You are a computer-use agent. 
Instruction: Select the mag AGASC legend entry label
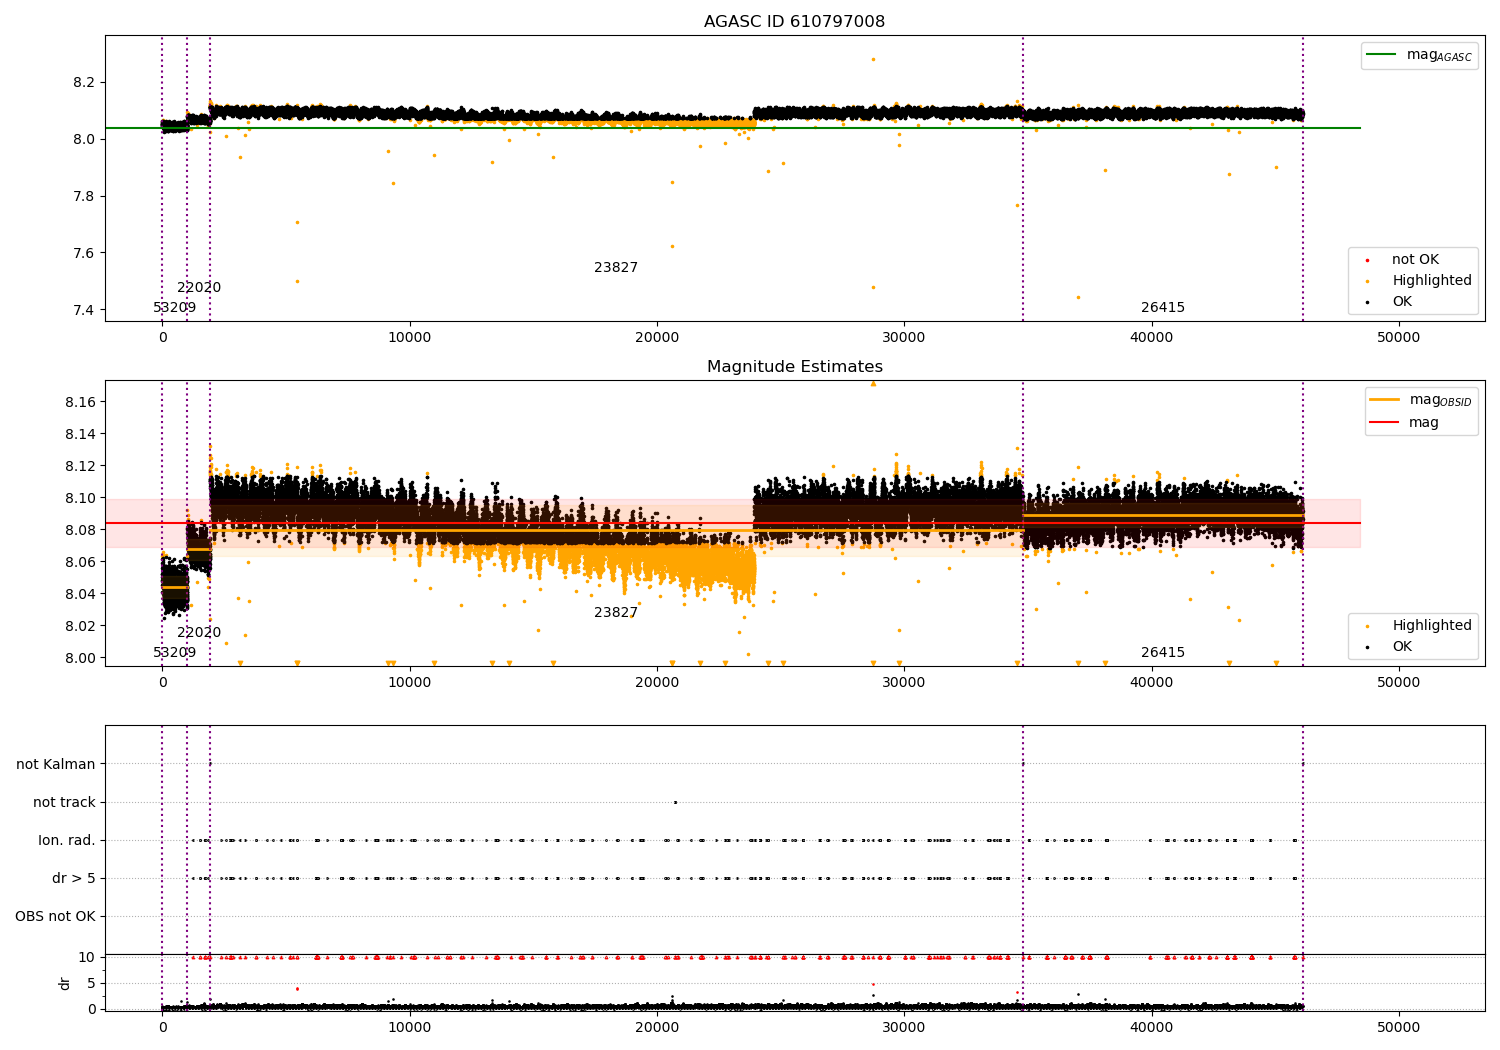click(1439, 55)
